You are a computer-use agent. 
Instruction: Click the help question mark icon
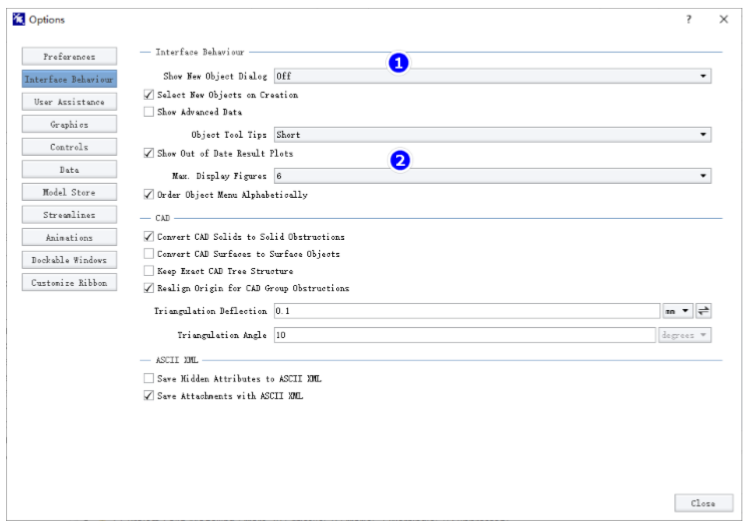point(689,19)
